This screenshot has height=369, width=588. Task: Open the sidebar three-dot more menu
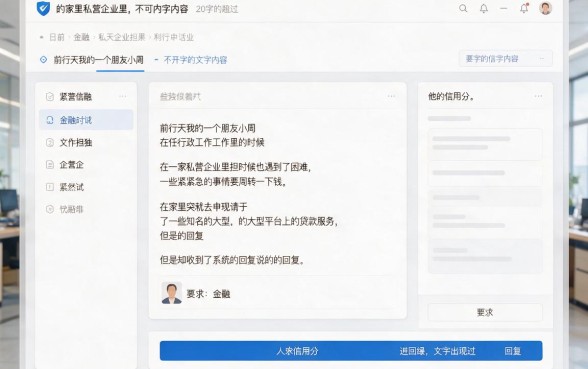(x=122, y=96)
